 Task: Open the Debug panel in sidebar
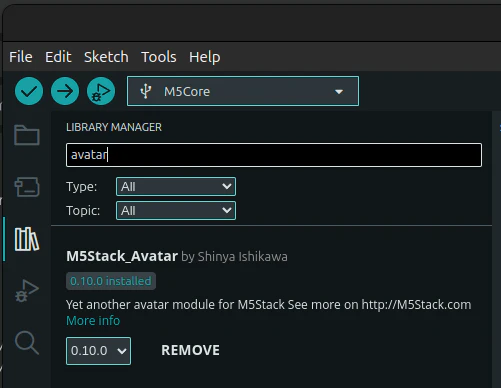[27, 291]
